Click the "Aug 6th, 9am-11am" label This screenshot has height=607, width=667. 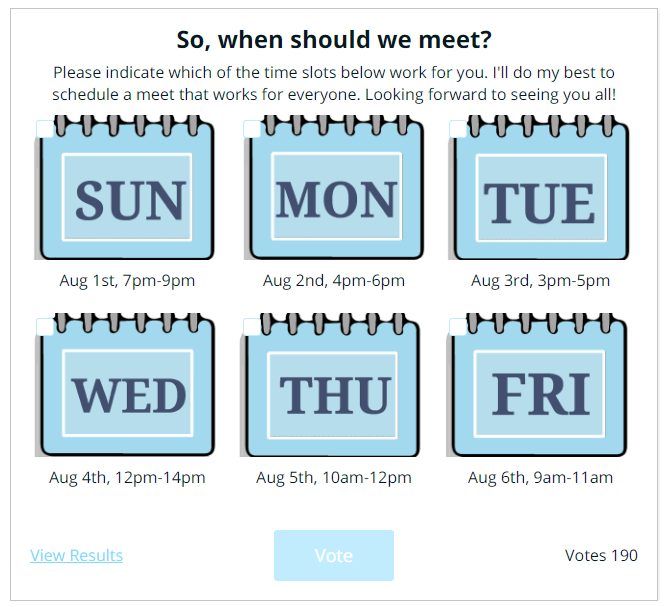(x=540, y=478)
